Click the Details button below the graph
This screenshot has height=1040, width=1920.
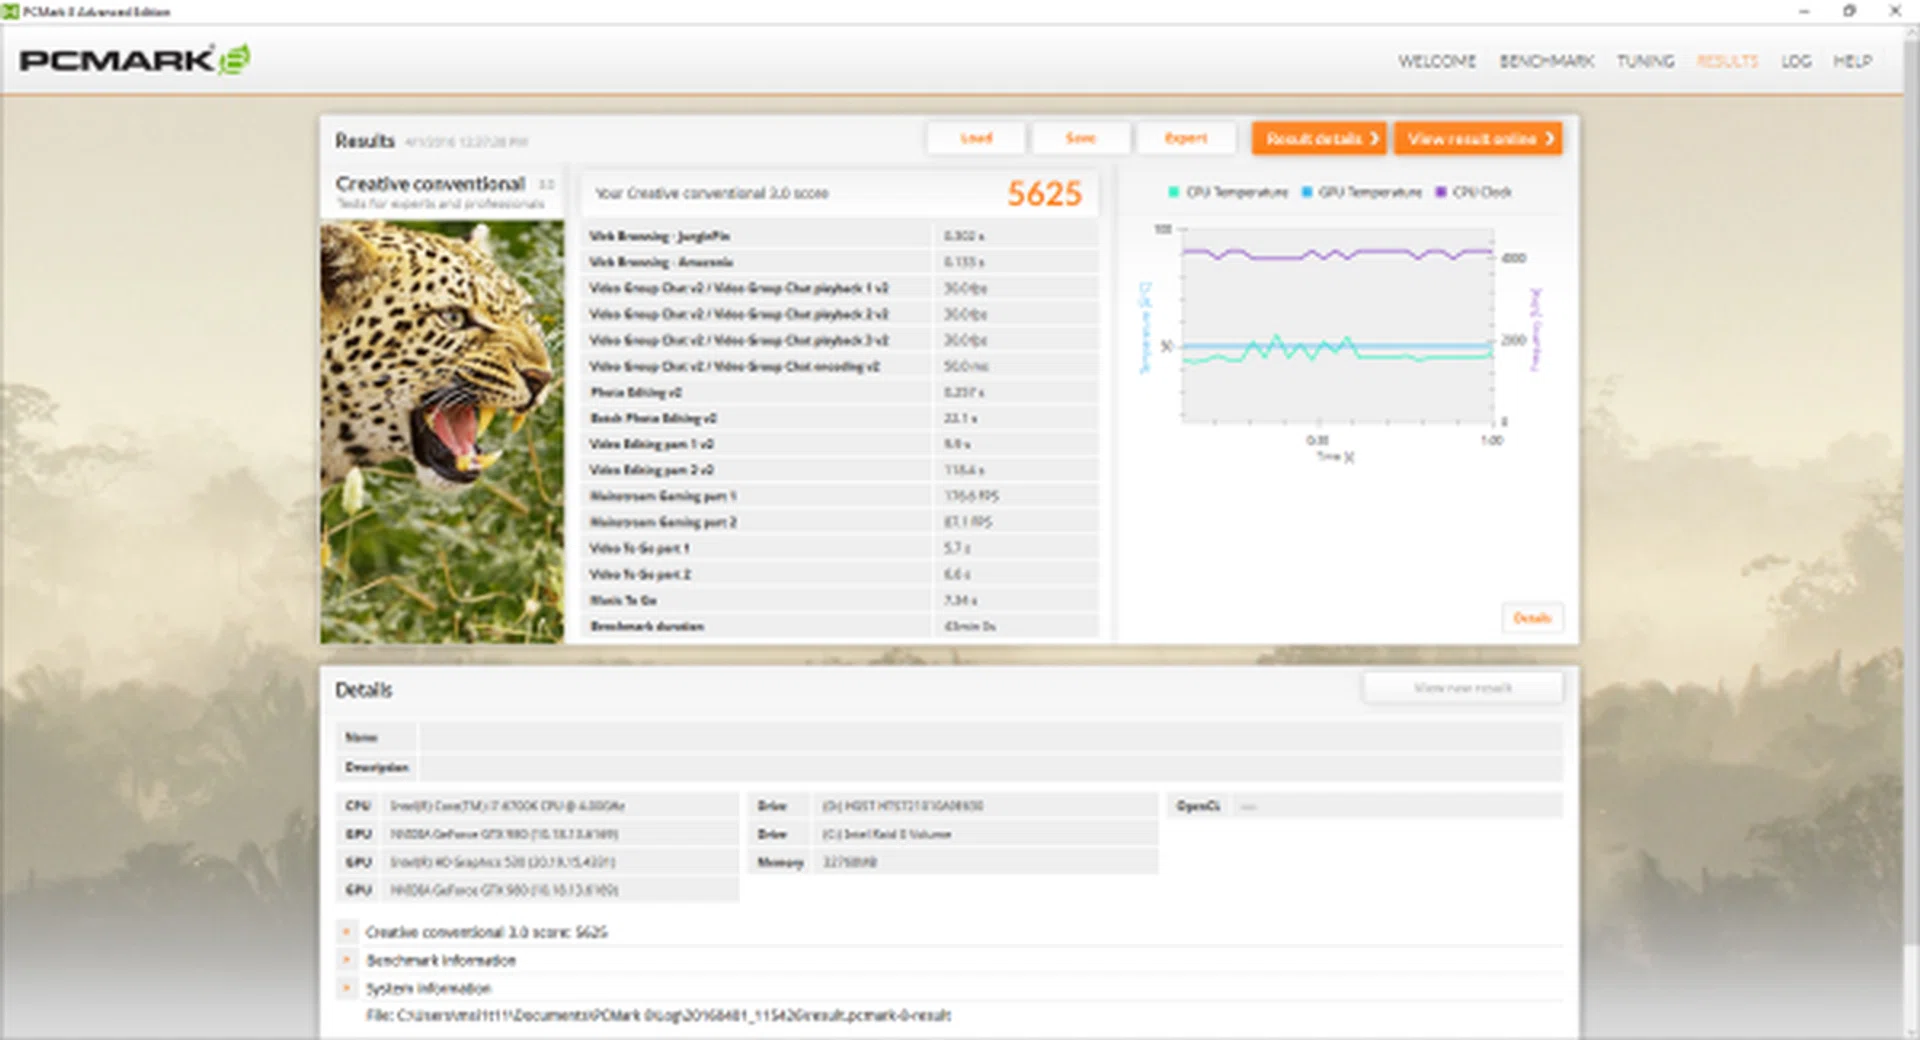1533,618
